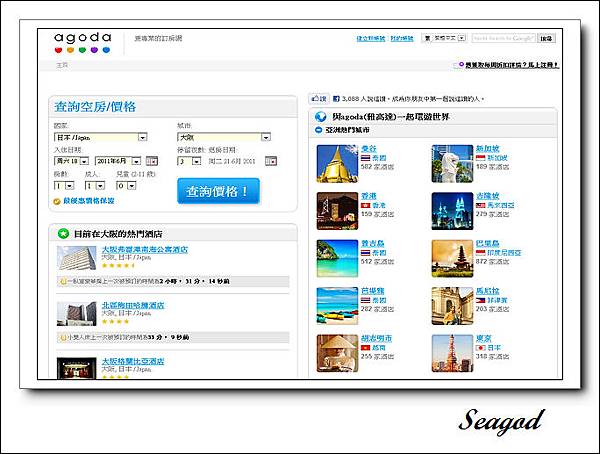Click the Indonesia country link under Bali
This screenshot has width=600, height=454.
(x=504, y=253)
